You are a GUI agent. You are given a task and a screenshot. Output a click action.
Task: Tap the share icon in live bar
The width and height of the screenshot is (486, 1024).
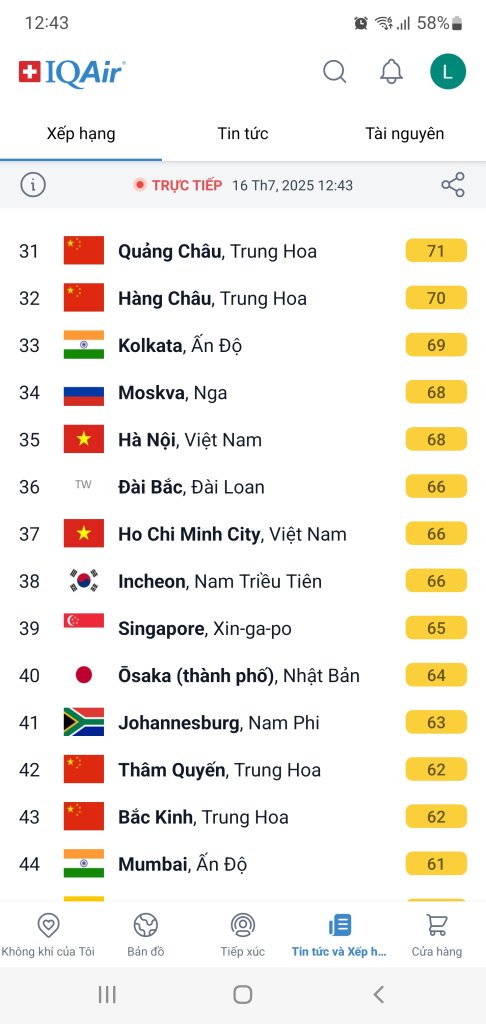point(453,185)
